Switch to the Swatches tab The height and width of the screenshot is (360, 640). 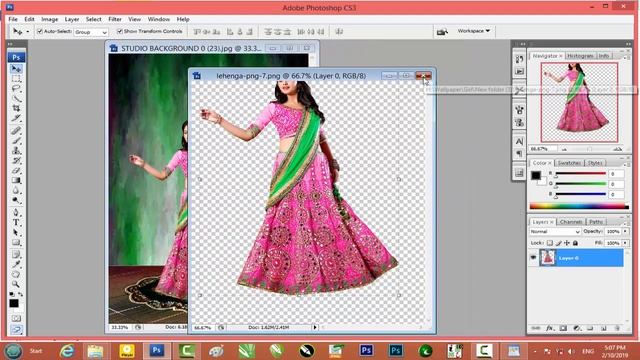[x=569, y=163]
